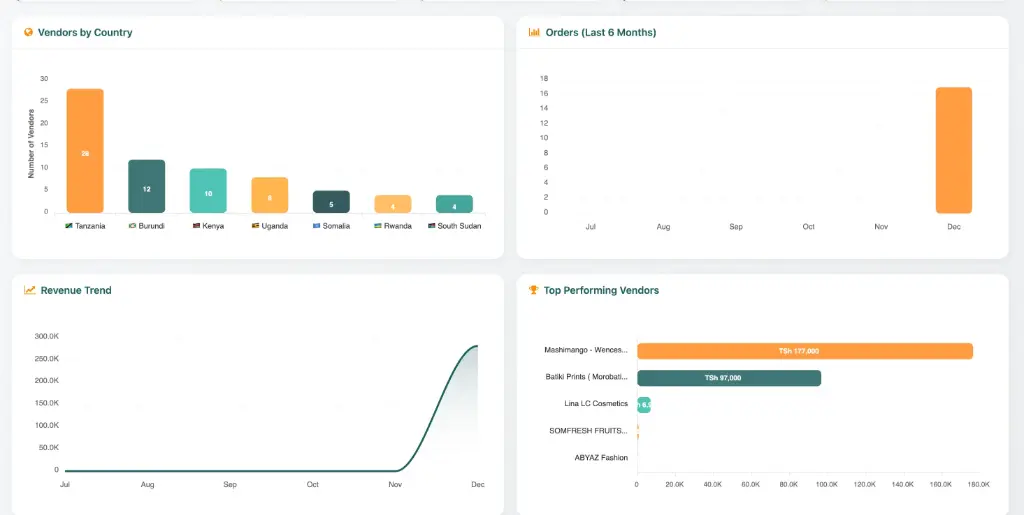Click the Revenue Trend peak at Dec
Viewport: 1024px width, 515px height.
pyautogui.click(x=477, y=347)
